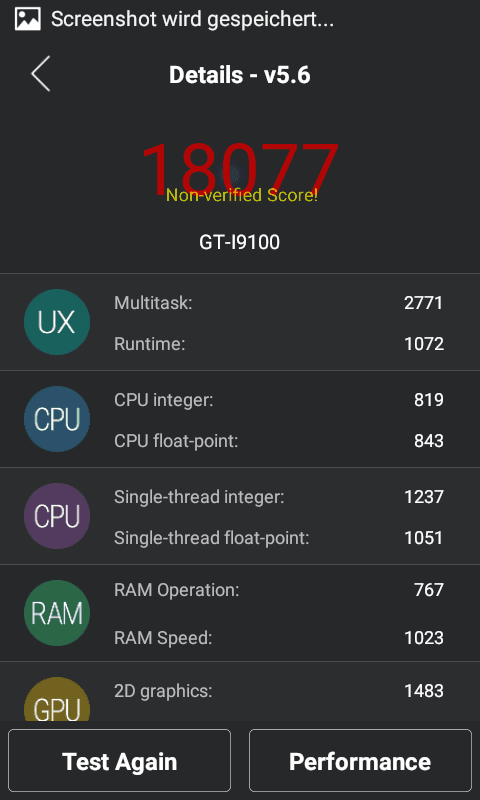This screenshot has height=800, width=480.
Task: Tap the yellow GPU circle icon
Action: tap(57, 699)
